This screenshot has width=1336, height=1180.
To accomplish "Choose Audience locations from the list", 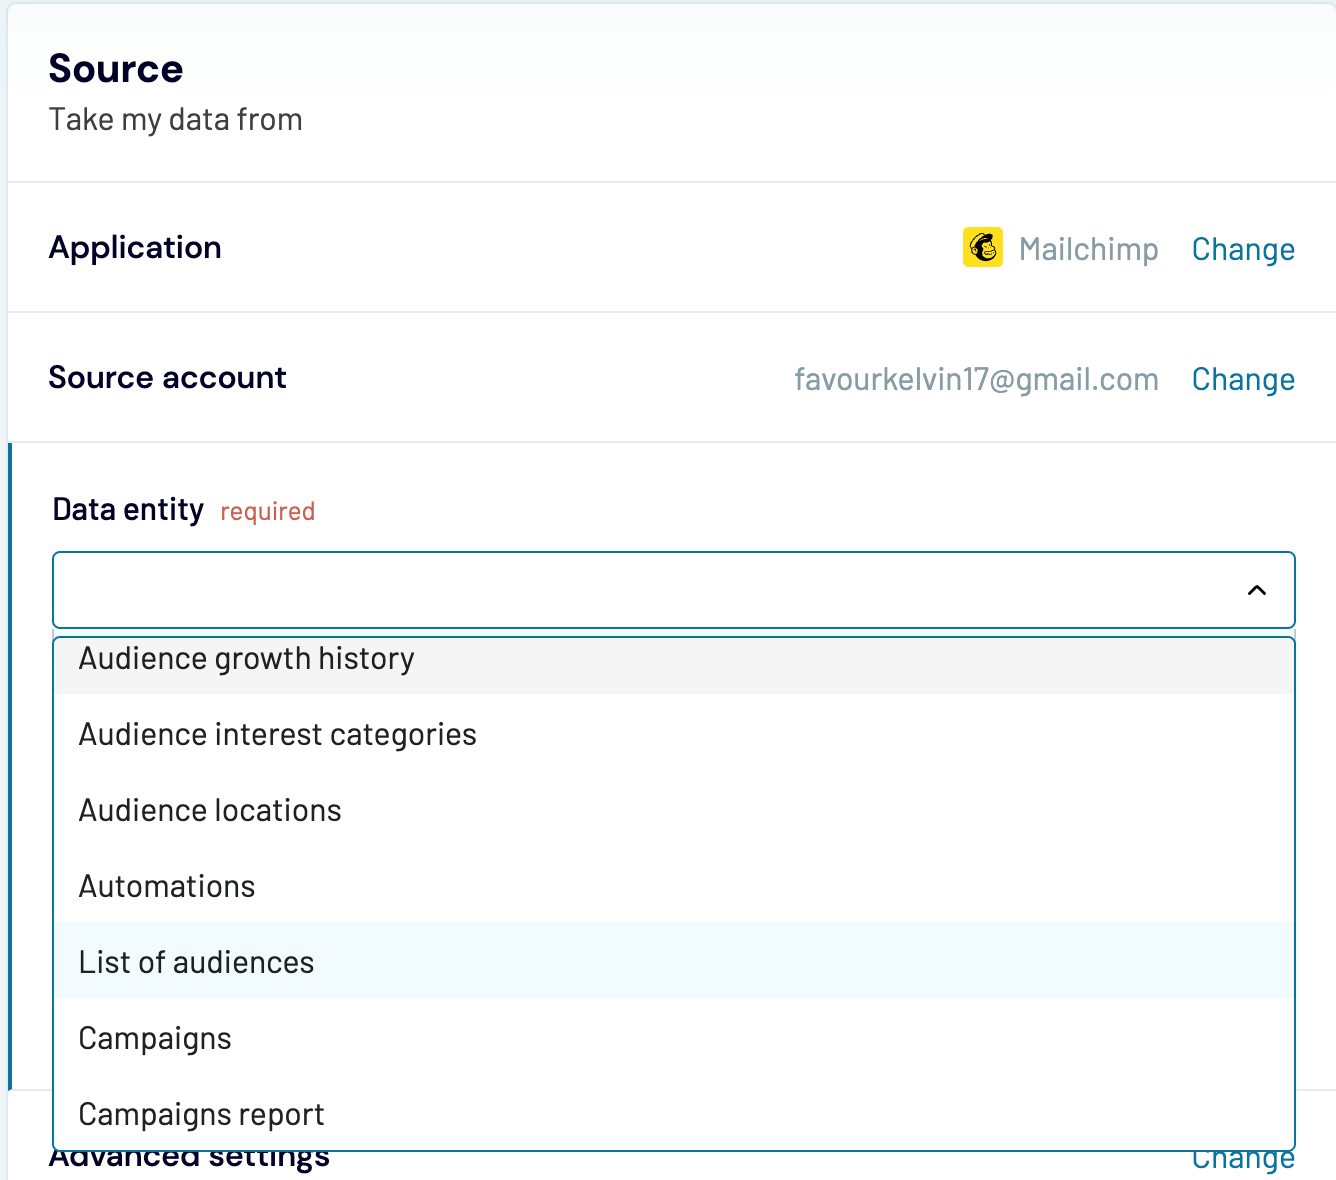I will click(x=210, y=810).
